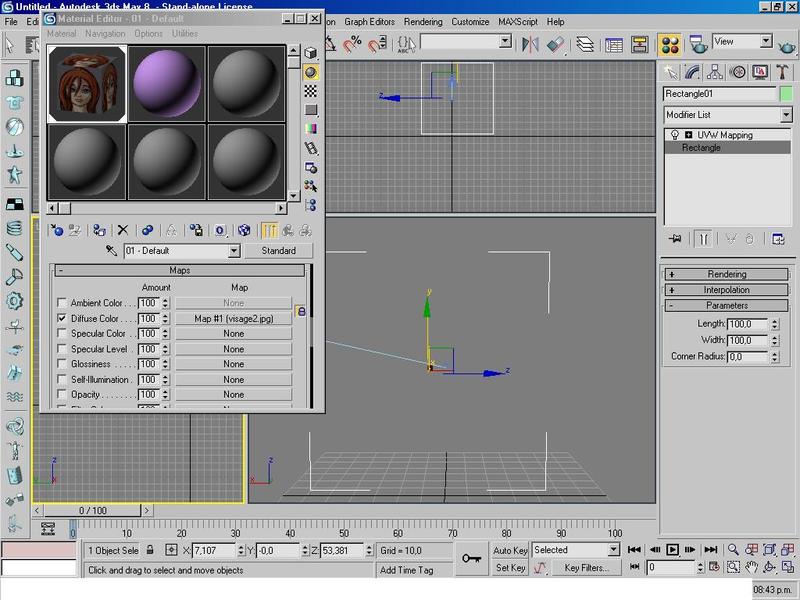Click the Quick Render teapot icon
The width and height of the screenshot is (800, 600).
[787, 47]
